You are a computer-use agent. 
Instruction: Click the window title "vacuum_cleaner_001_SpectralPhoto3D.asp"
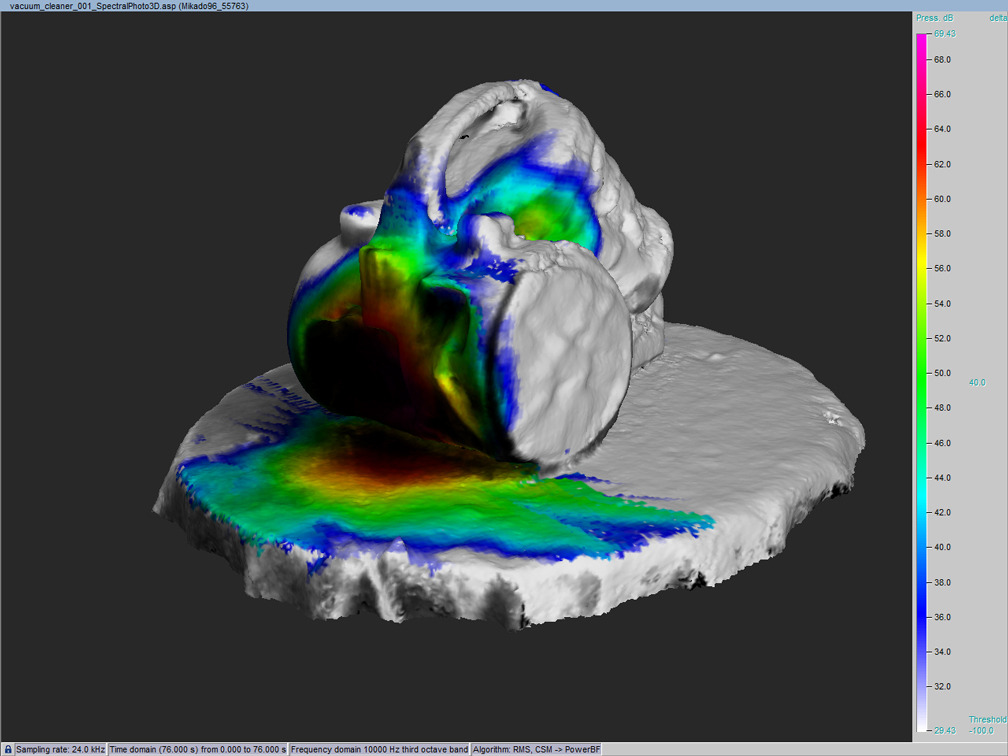(94, 6)
